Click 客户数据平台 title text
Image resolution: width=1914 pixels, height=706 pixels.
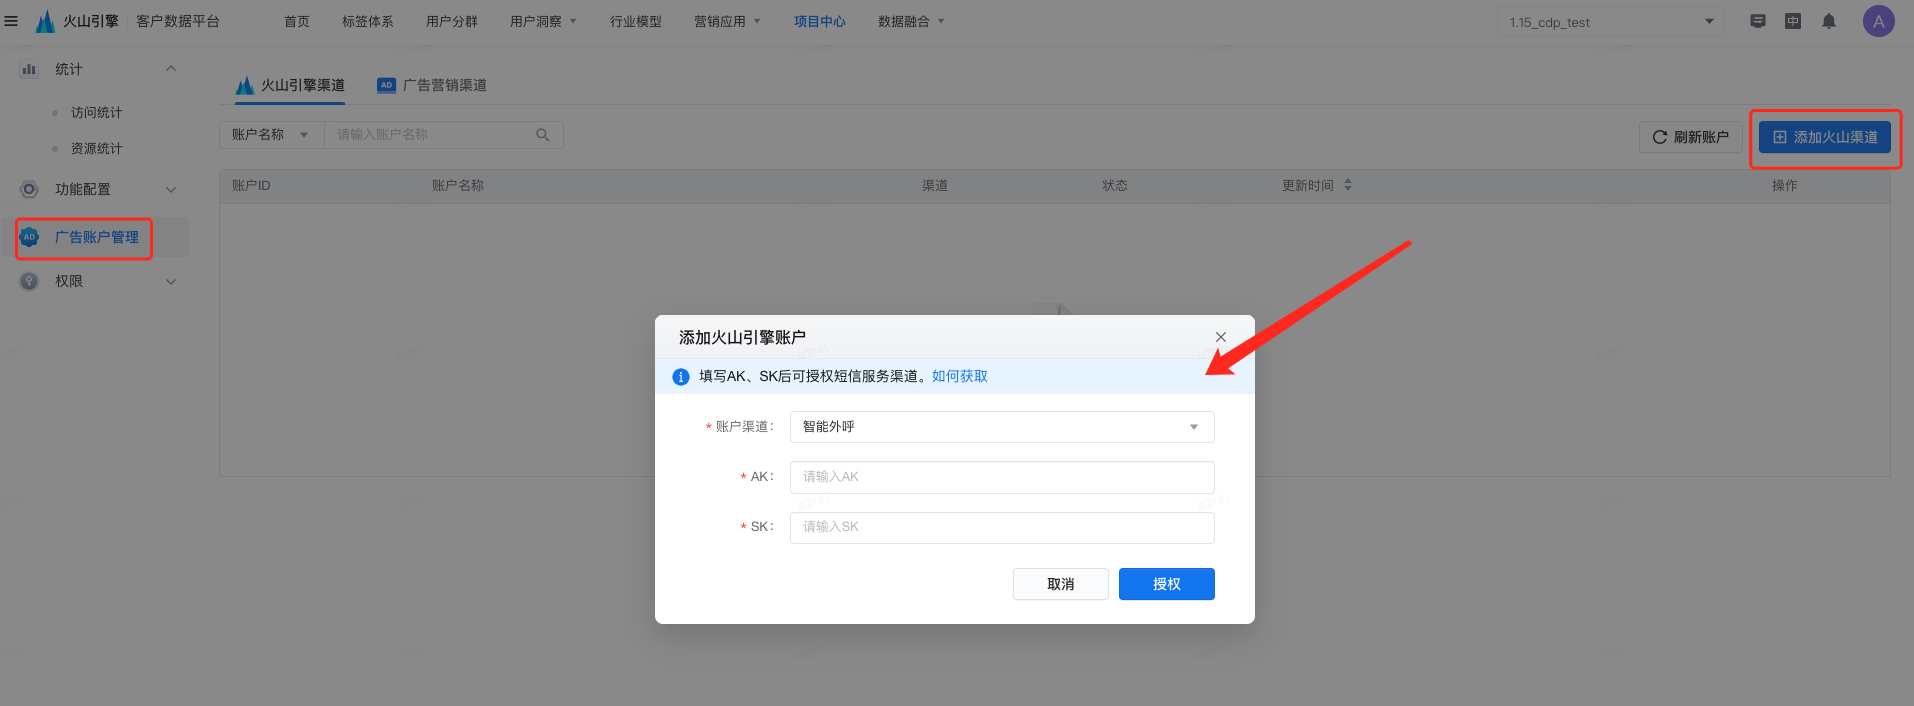point(178,21)
